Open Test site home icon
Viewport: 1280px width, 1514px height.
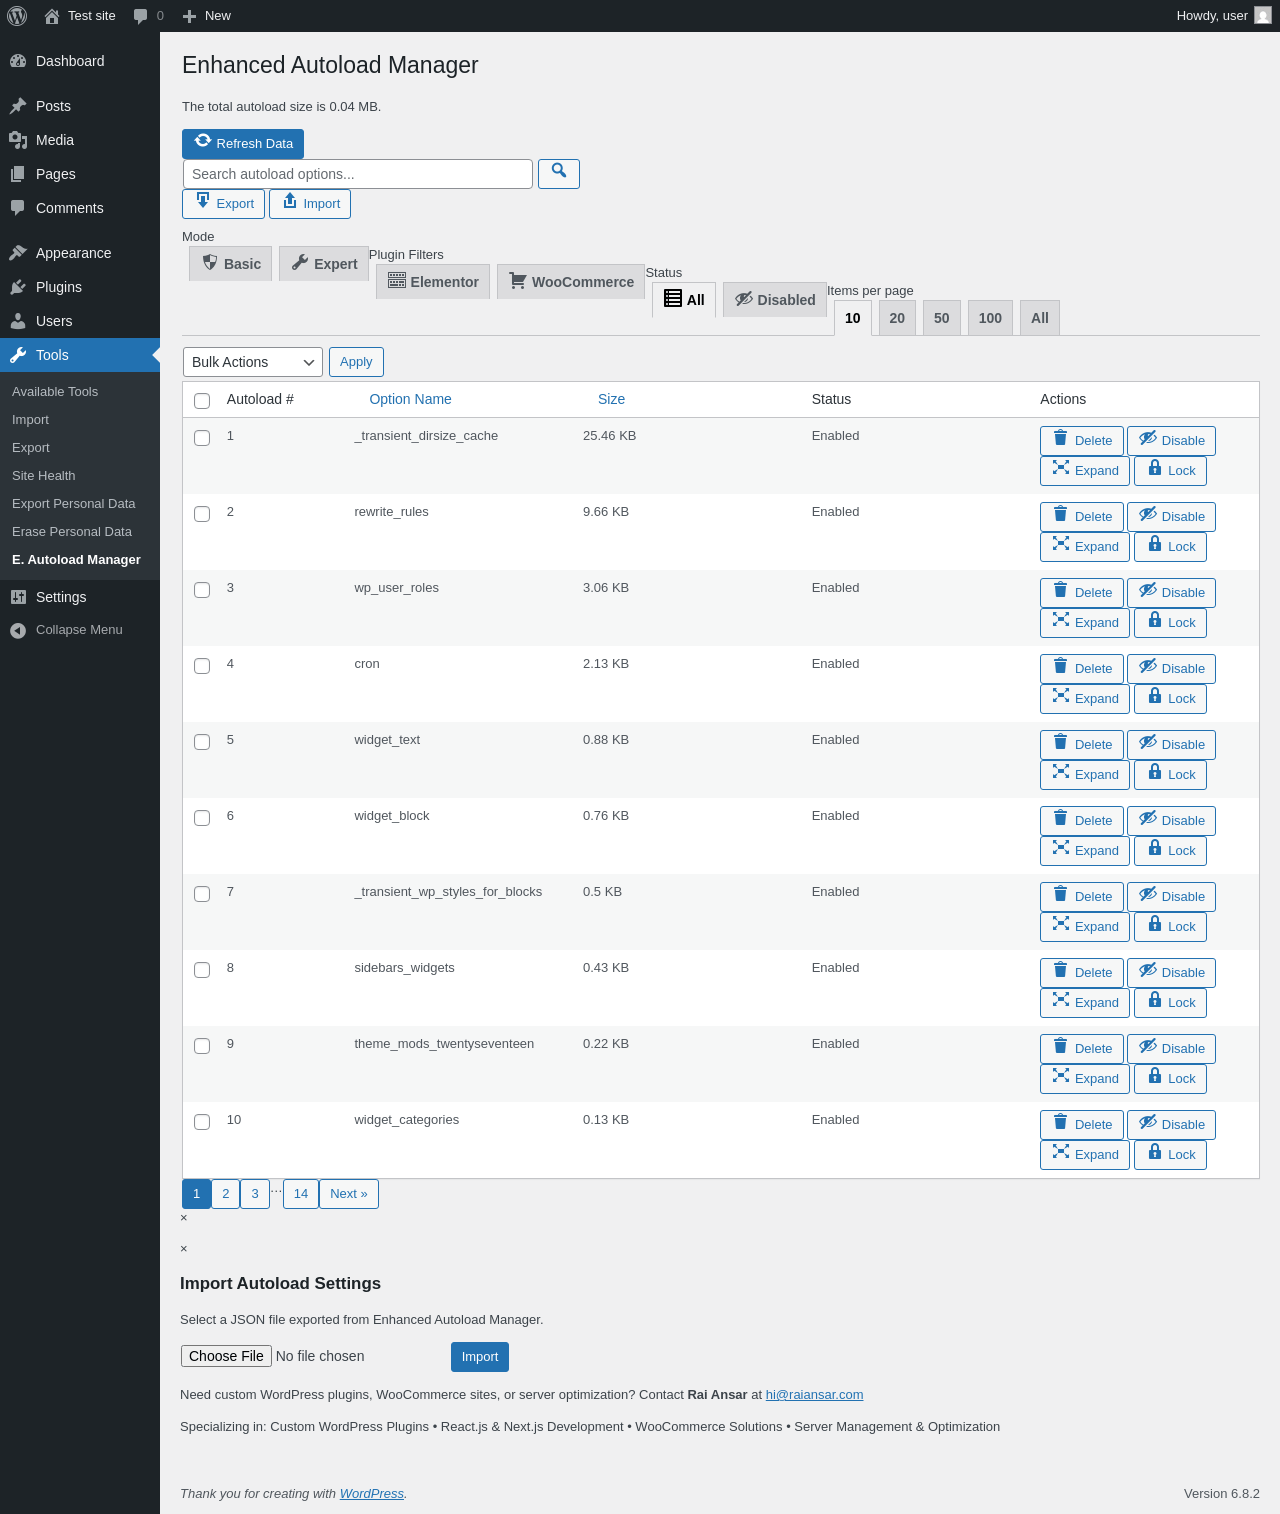pyautogui.click(x=52, y=16)
